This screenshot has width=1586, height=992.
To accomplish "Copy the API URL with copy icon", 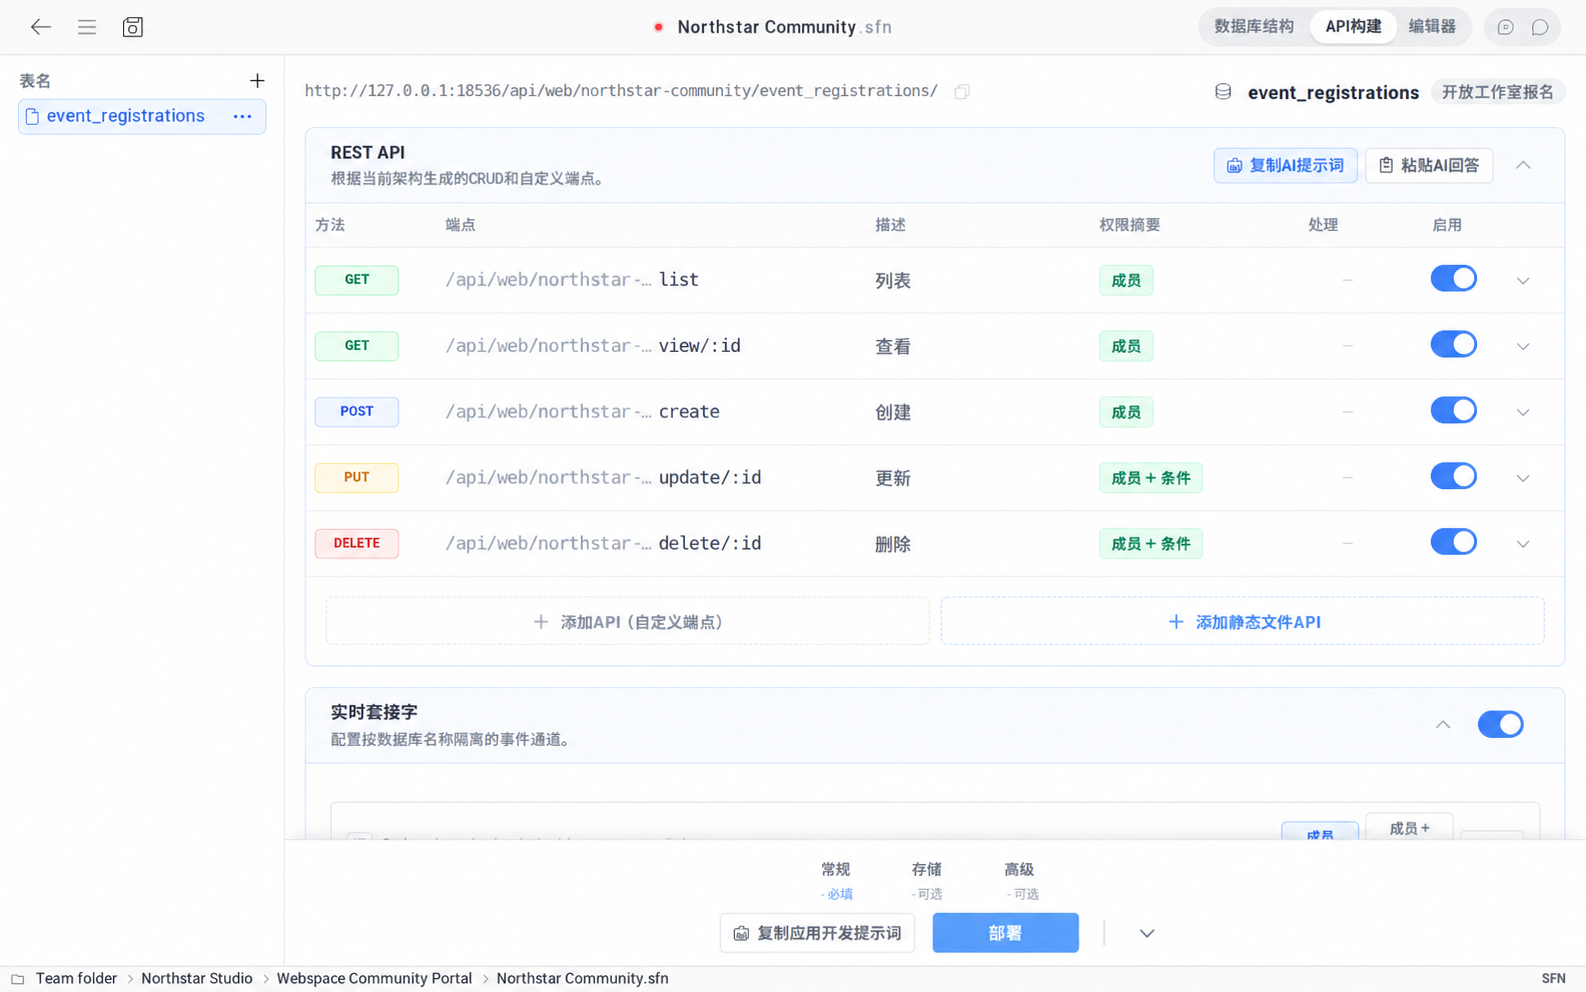I will [x=962, y=91].
